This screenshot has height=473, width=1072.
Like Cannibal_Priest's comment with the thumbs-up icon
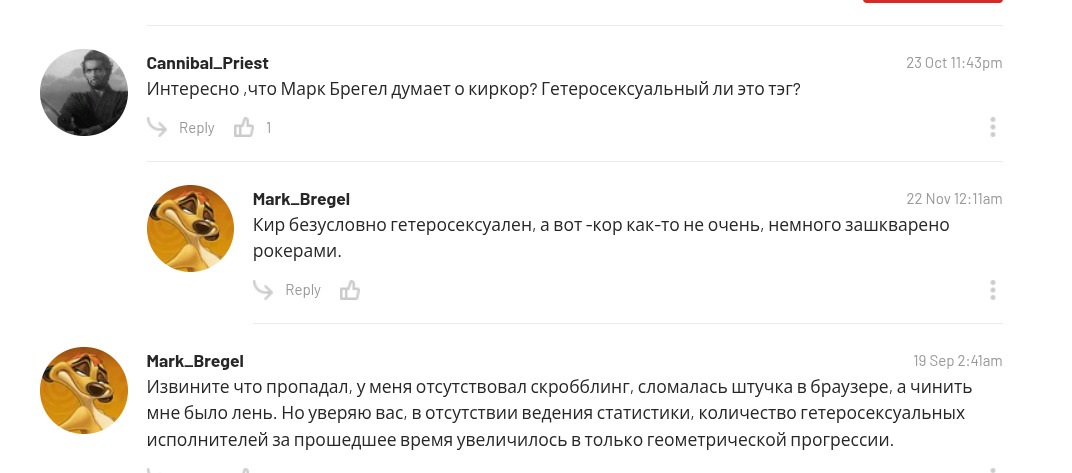244,128
